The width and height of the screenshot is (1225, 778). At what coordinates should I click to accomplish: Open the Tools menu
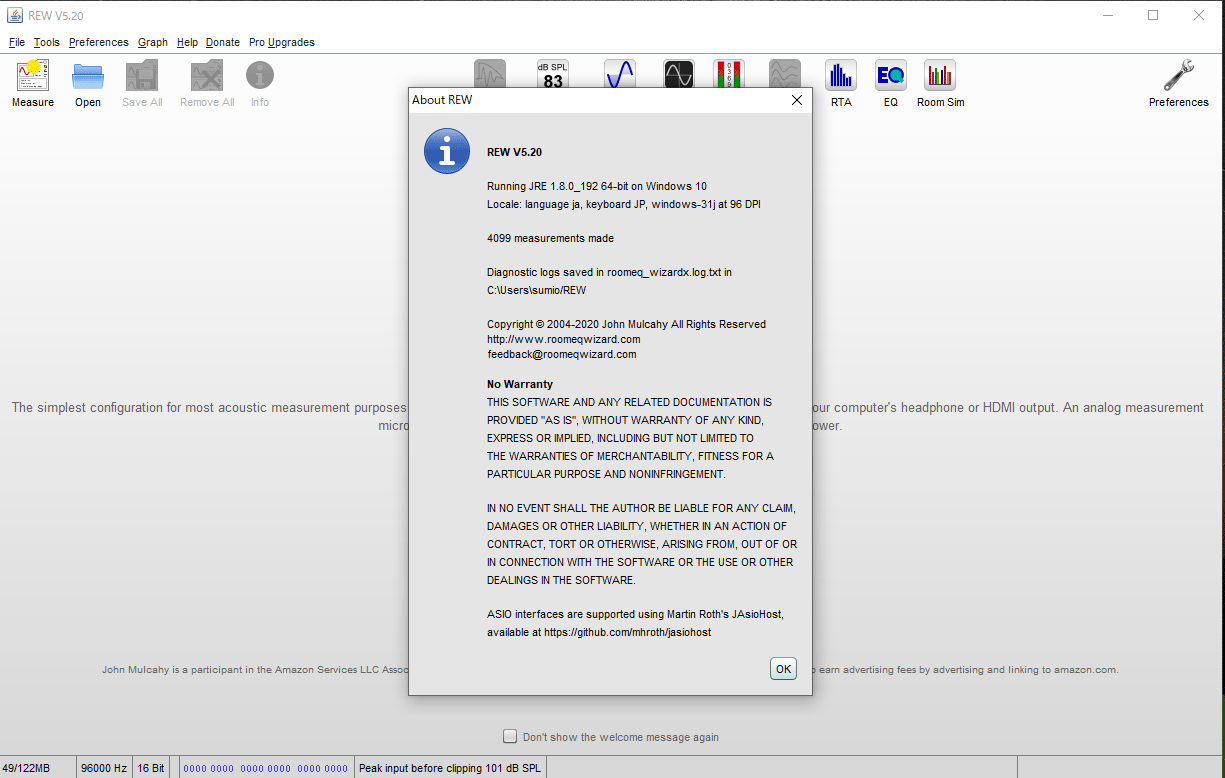point(47,42)
